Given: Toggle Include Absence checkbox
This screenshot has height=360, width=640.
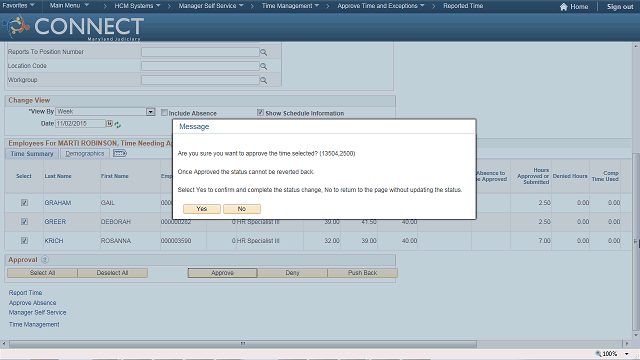Looking at the screenshot, I should coord(164,113).
